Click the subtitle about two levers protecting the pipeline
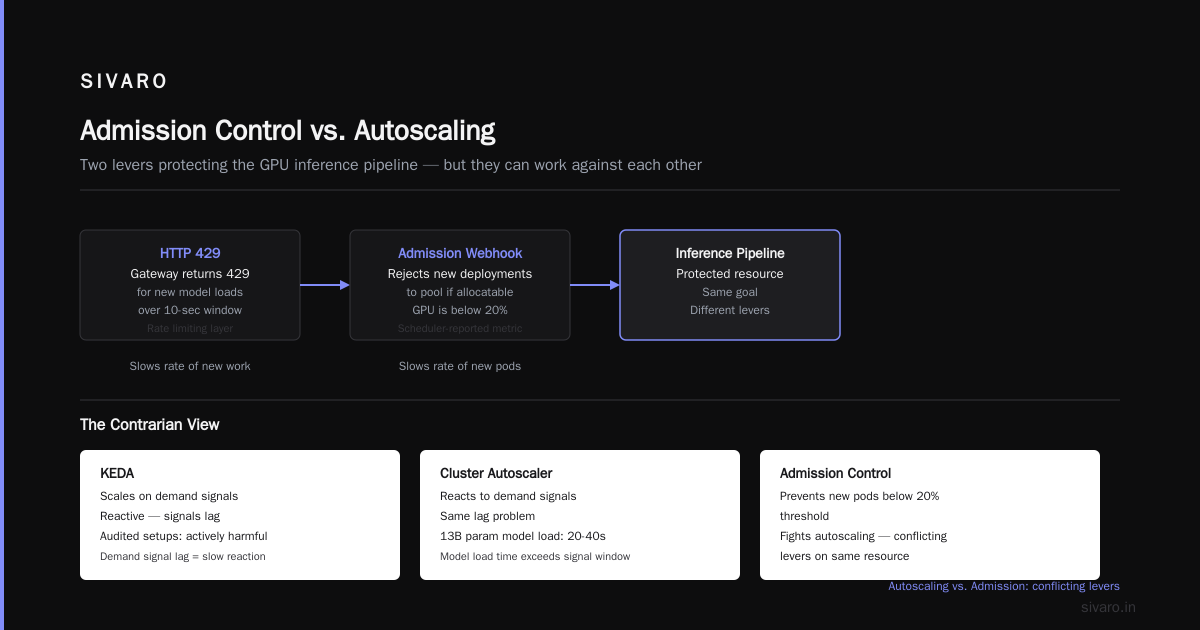The height and width of the screenshot is (630, 1200). pos(391,165)
